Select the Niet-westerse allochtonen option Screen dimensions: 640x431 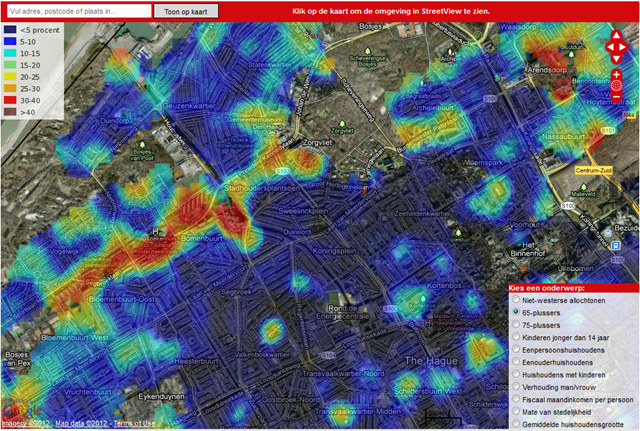coord(515,299)
